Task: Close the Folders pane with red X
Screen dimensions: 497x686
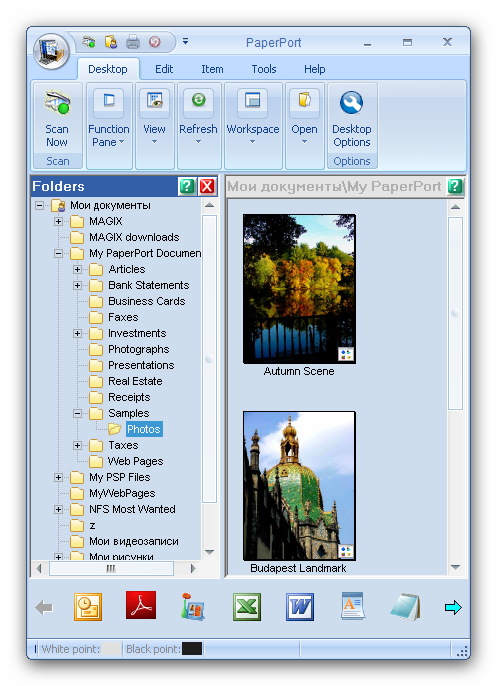Action: point(207,186)
